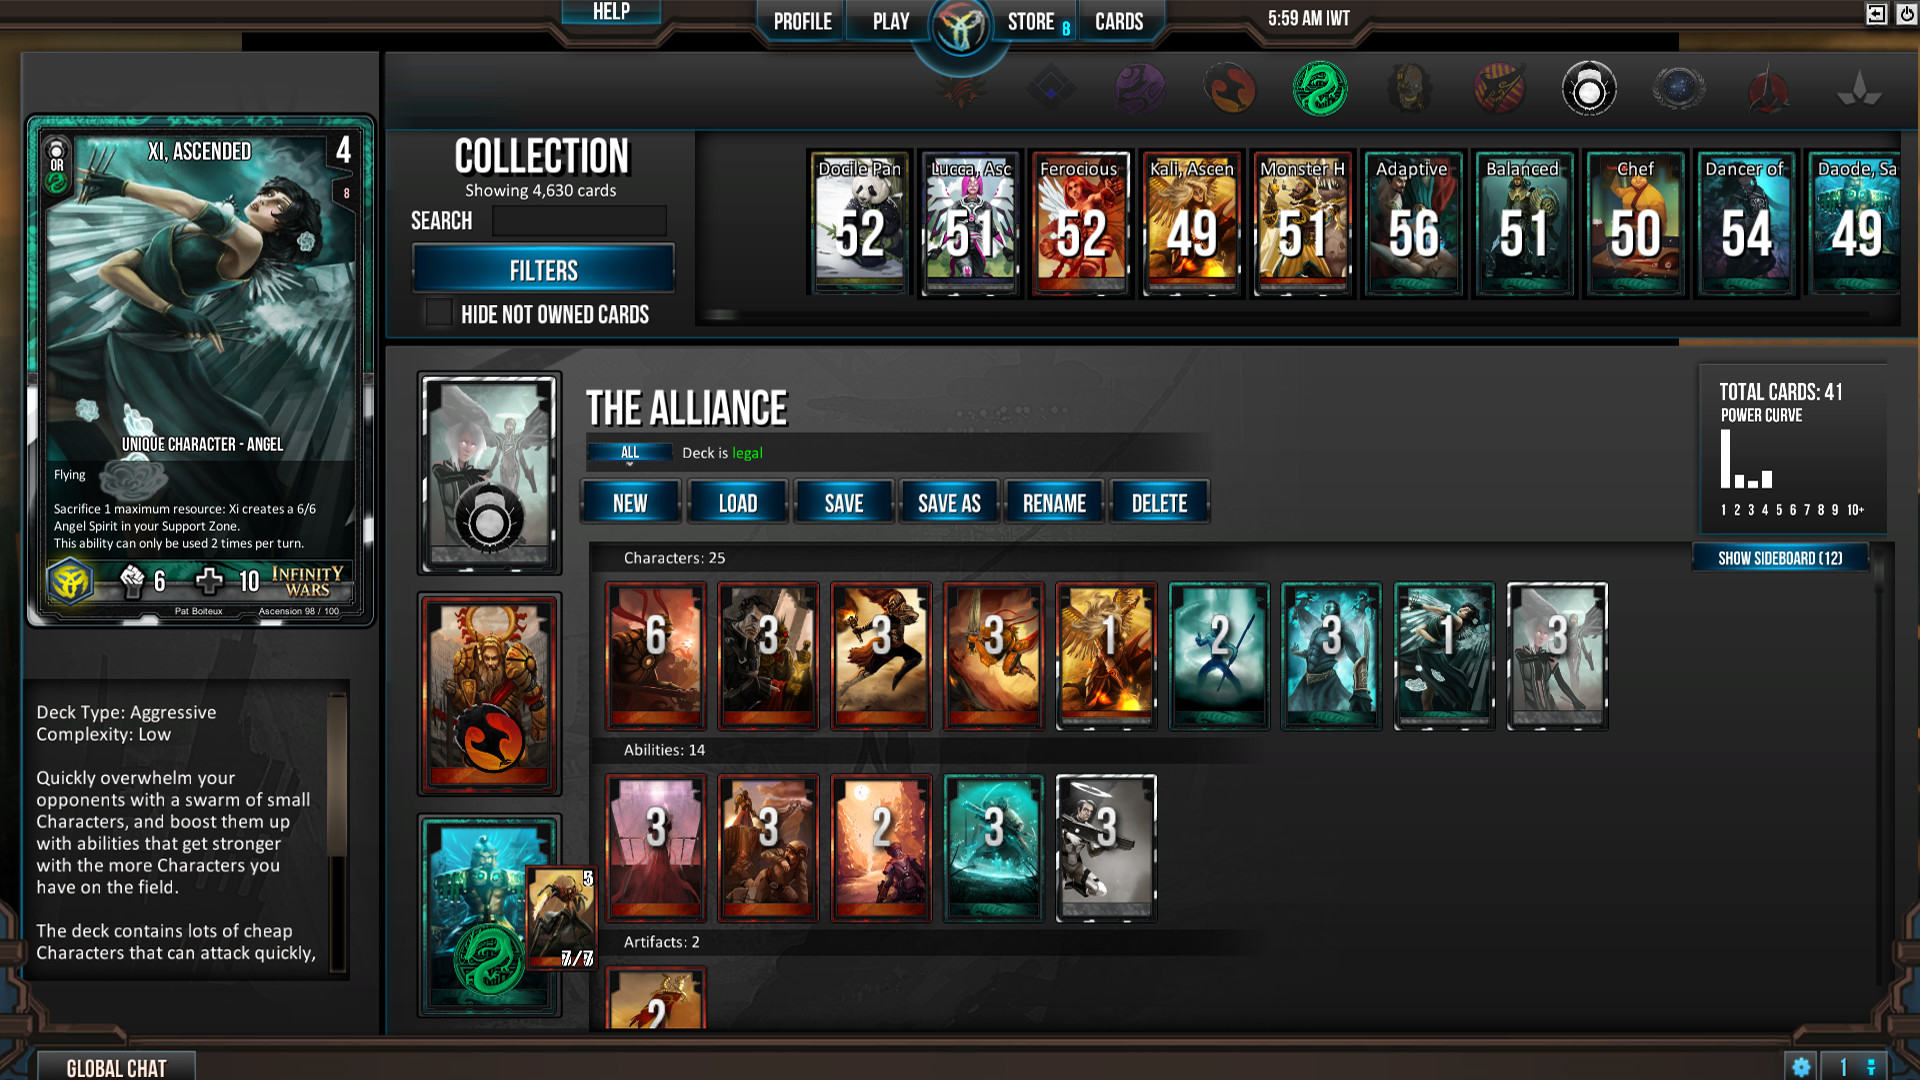Click the collection horizontal scrollbar
The height and width of the screenshot is (1080, 1920).
[x=1285, y=315]
